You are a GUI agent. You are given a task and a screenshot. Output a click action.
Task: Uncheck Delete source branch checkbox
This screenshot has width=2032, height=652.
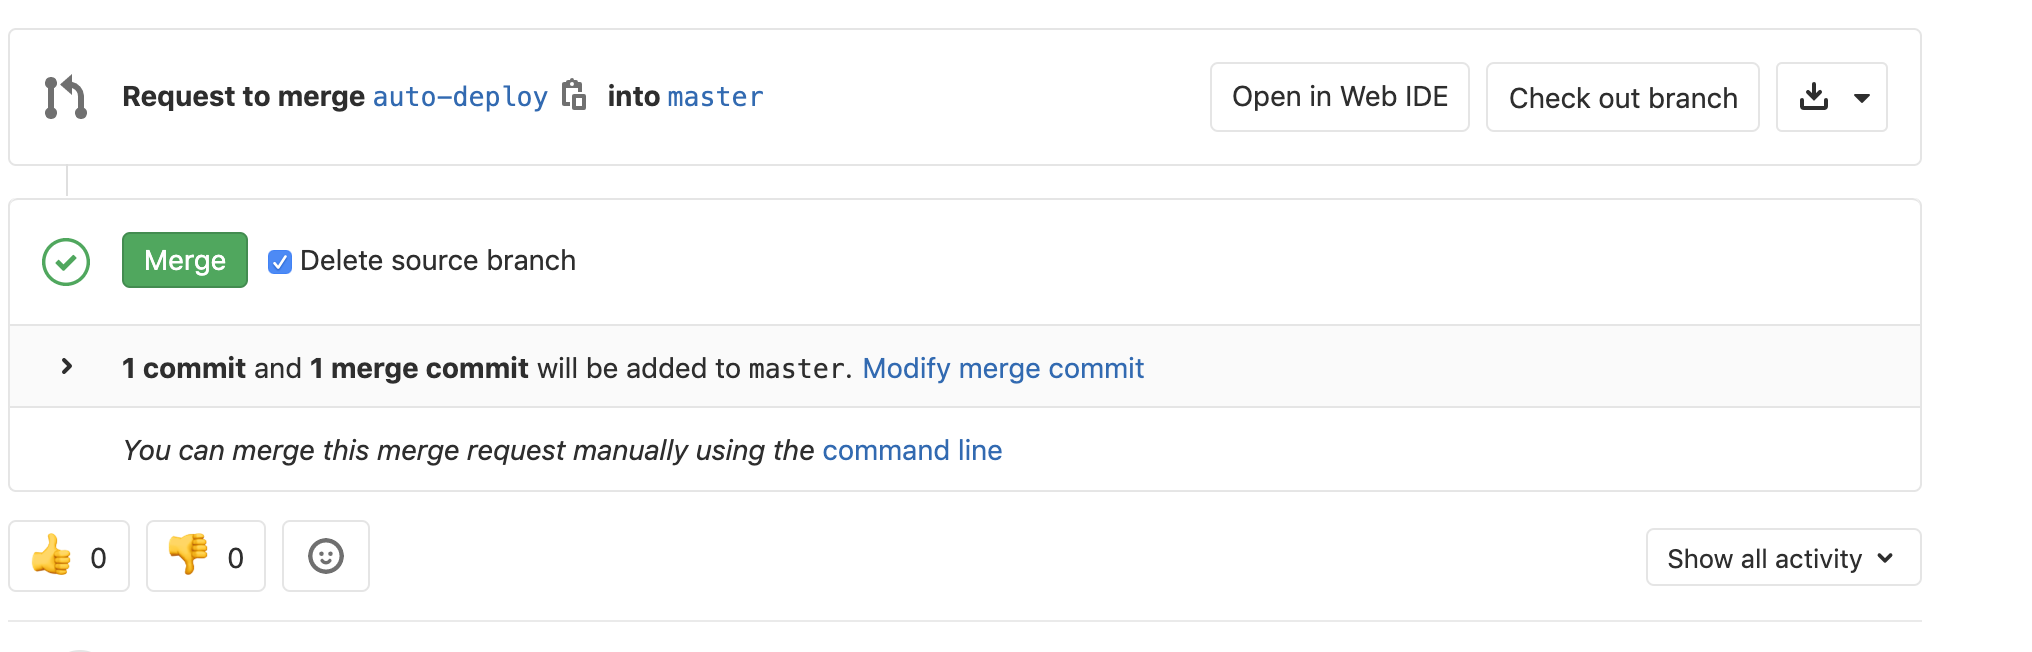coord(280,262)
